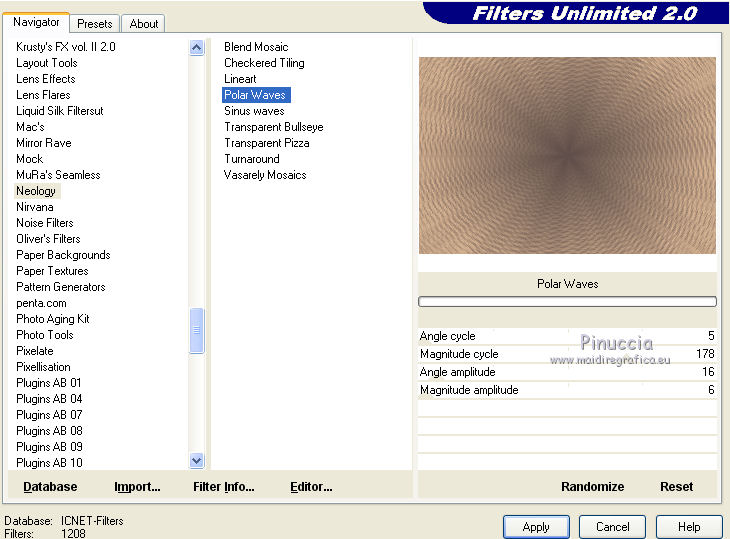Viewport: 730px width, 539px height.
Task: Select Liquid Silk Filtersut category
Action: (60, 111)
